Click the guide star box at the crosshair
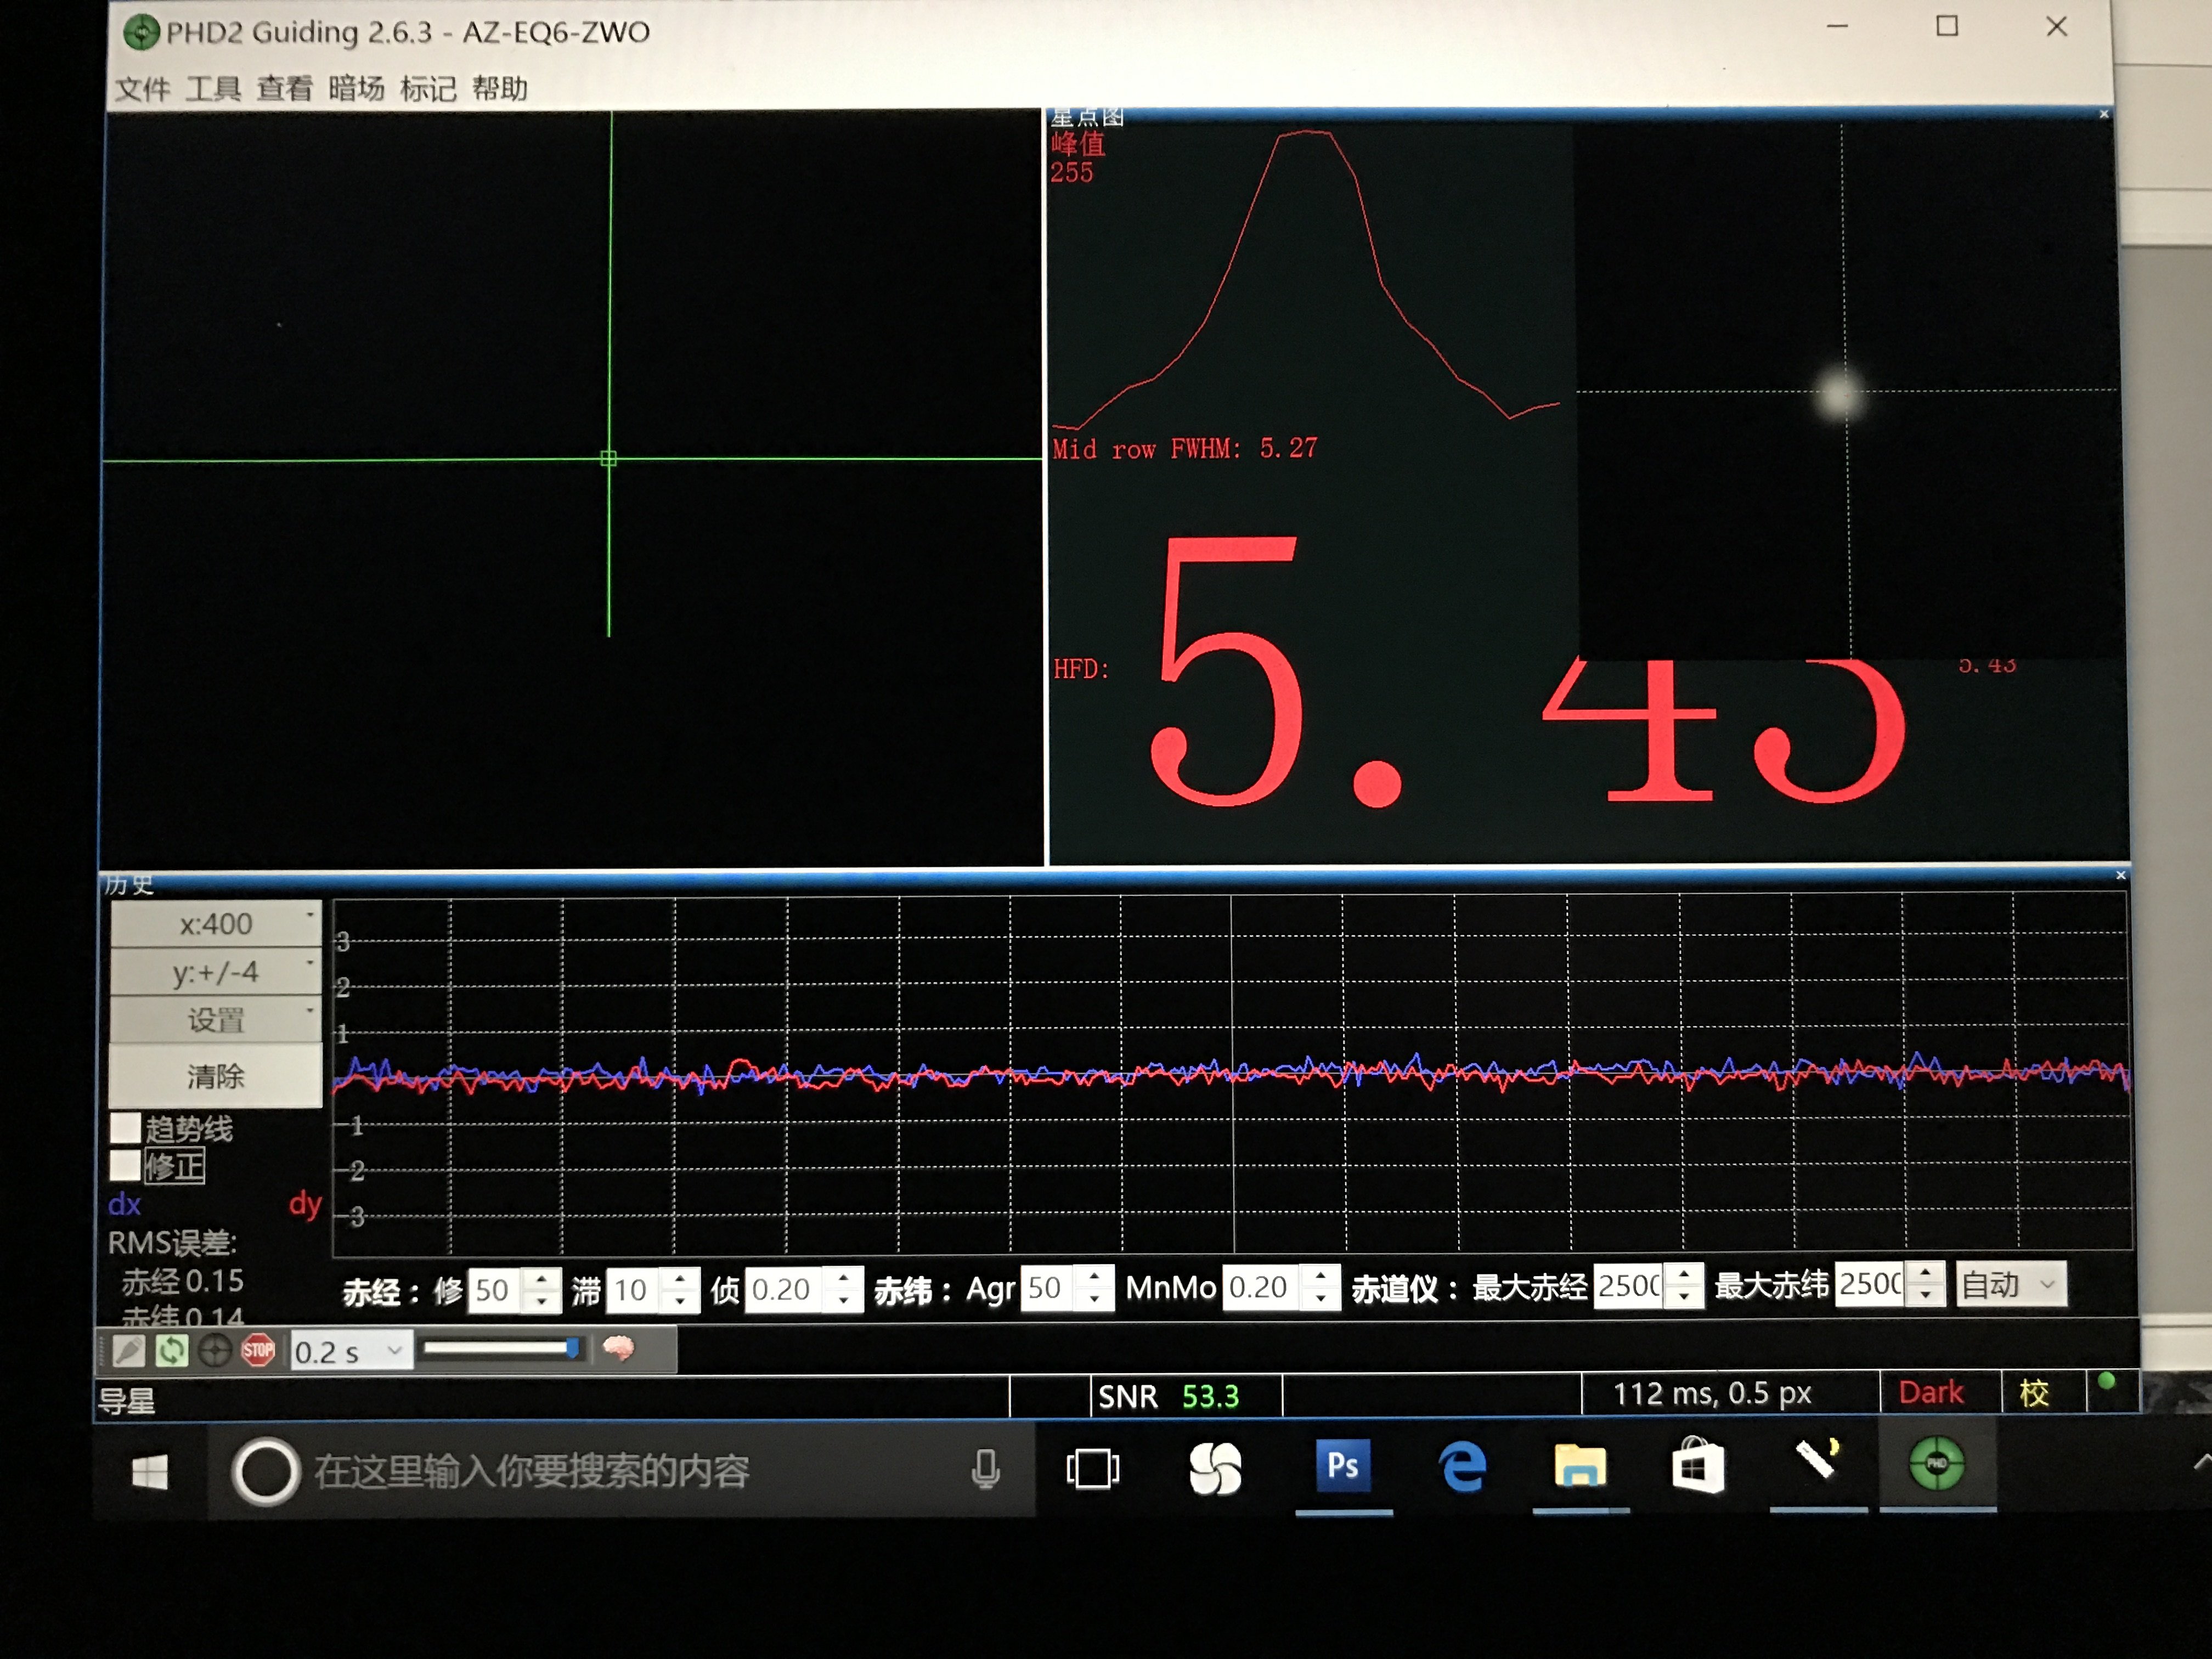 point(608,458)
